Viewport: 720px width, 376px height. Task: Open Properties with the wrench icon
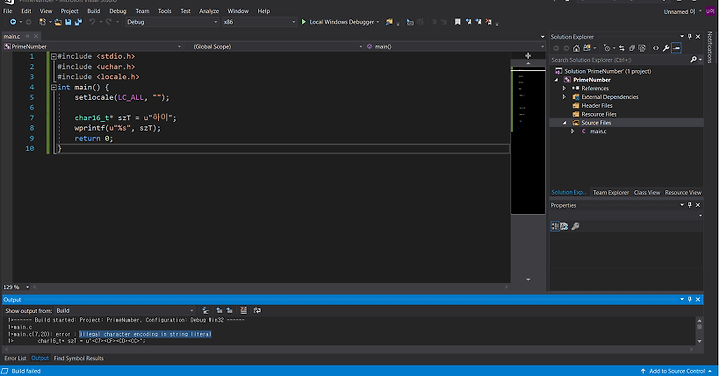(666, 48)
